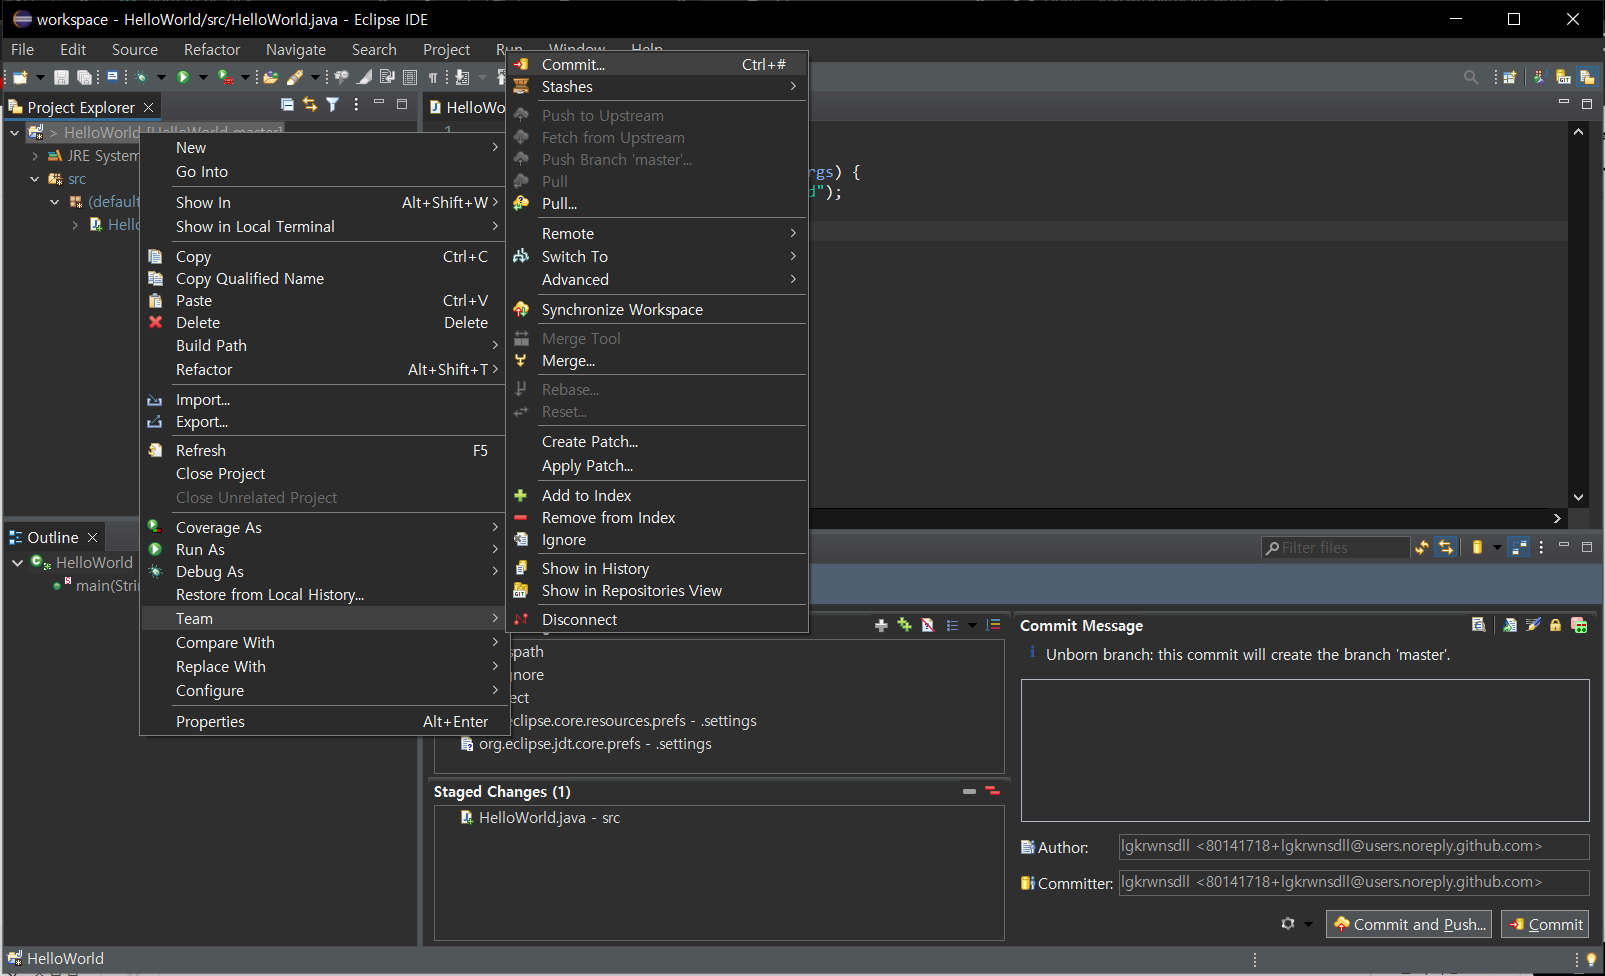Click the green Run toolbar button
The image size is (1605, 976).
[183, 77]
